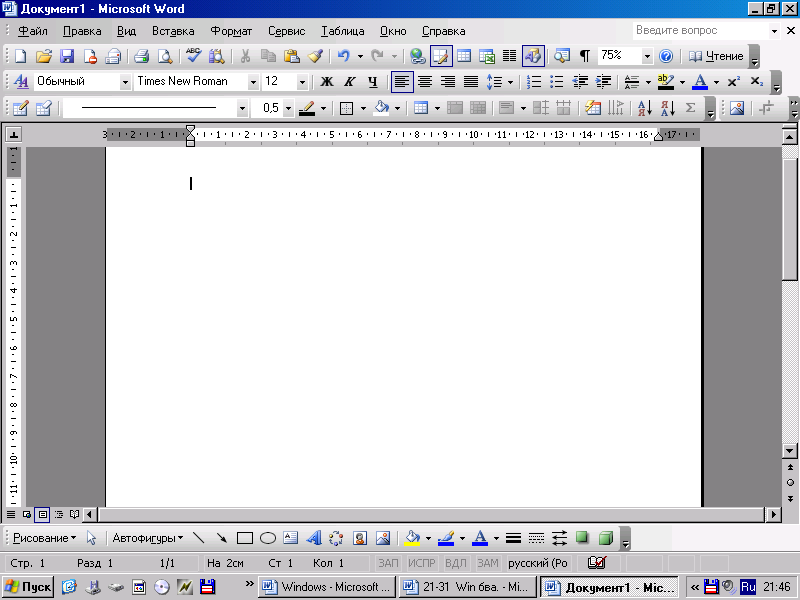Start a numbered list
The width and height of the screenshot is (800, 600).
click(534, 82)
